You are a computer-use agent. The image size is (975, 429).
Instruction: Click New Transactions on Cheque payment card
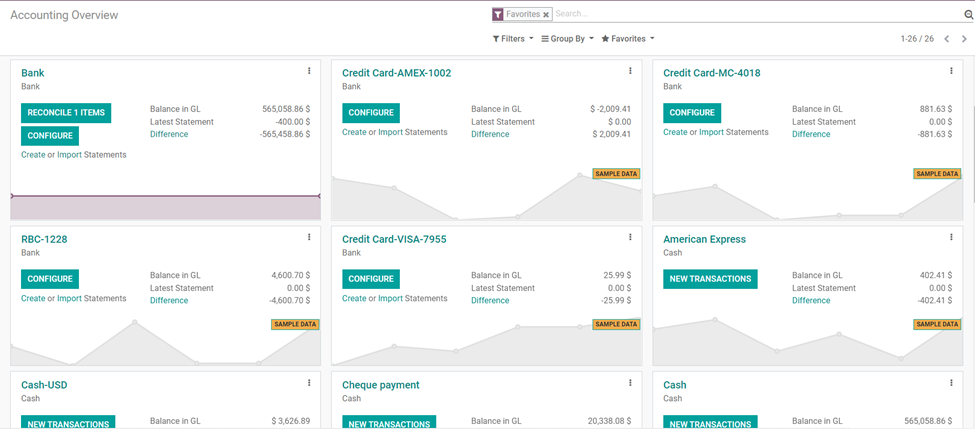point(389,423)
